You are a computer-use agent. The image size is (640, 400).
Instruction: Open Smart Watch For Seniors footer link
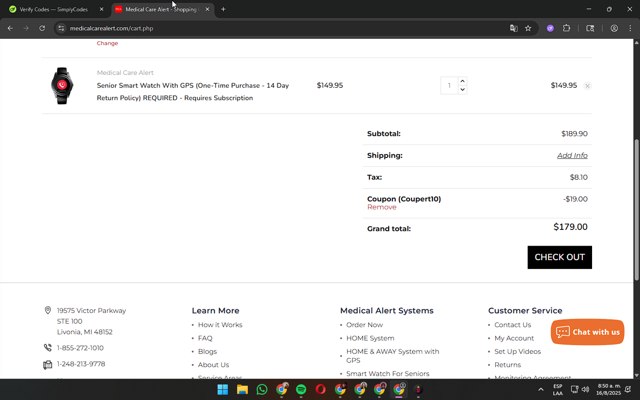388,373
